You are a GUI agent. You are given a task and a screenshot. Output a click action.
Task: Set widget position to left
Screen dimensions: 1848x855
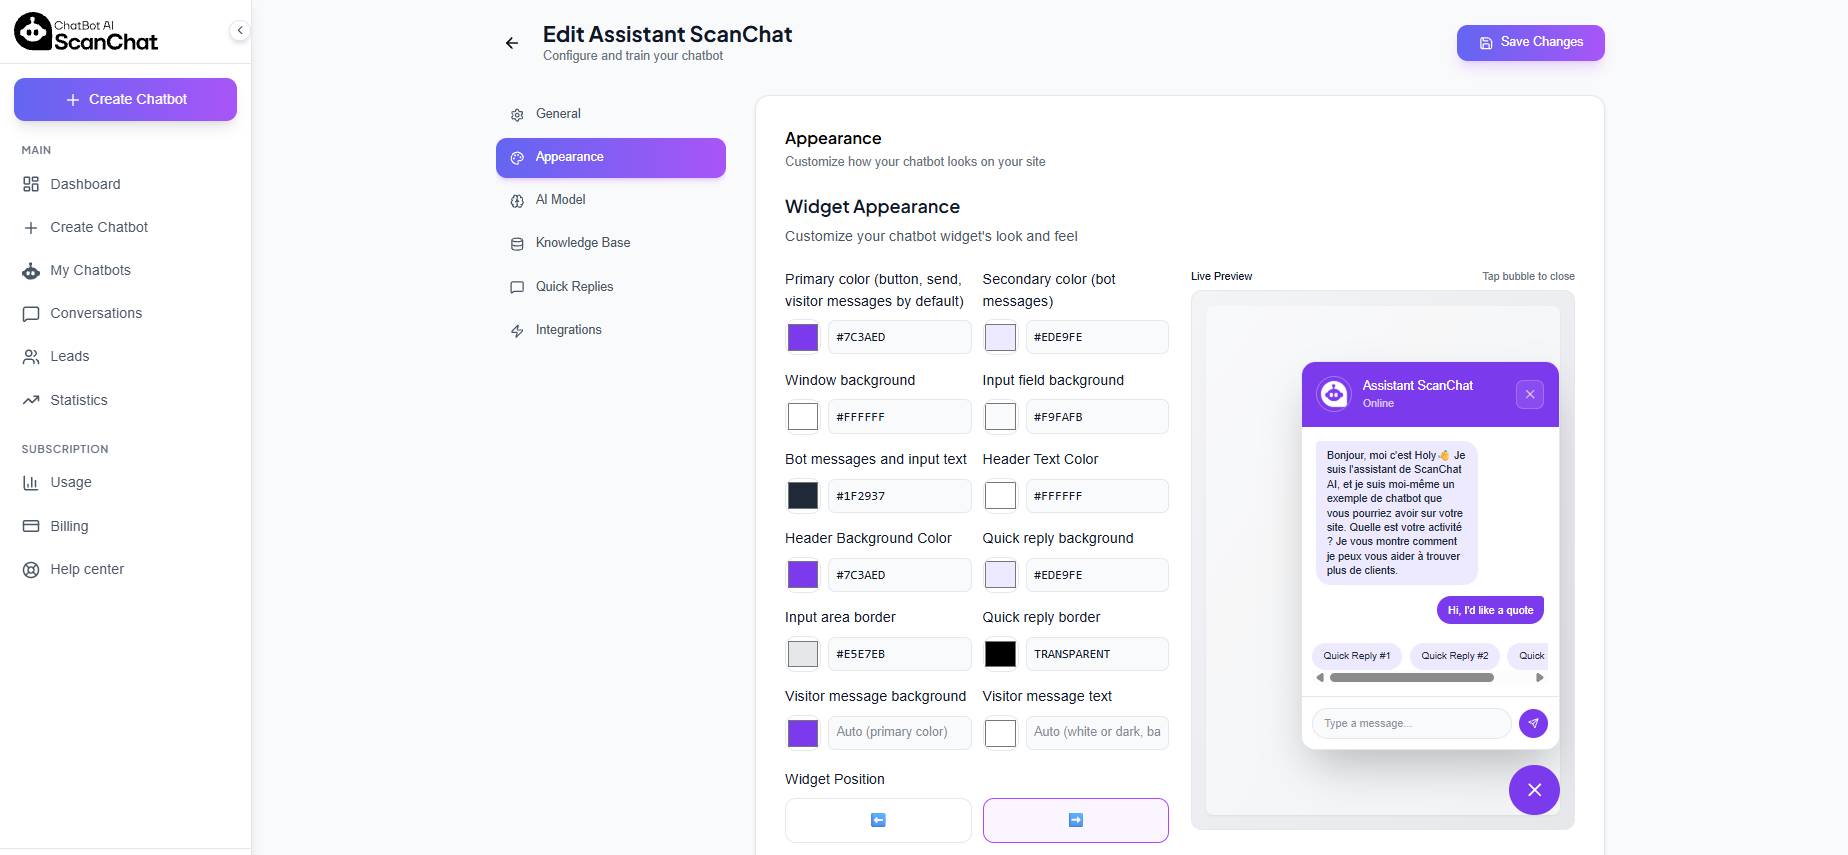[878, 820]
